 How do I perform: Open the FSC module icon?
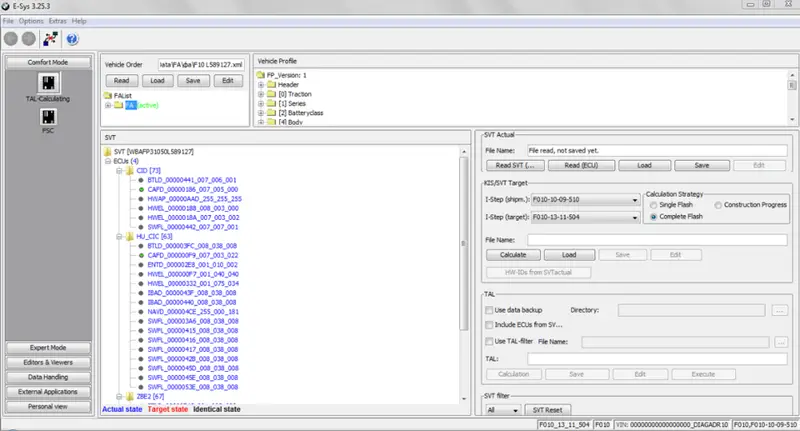click(x=48, y=117)
